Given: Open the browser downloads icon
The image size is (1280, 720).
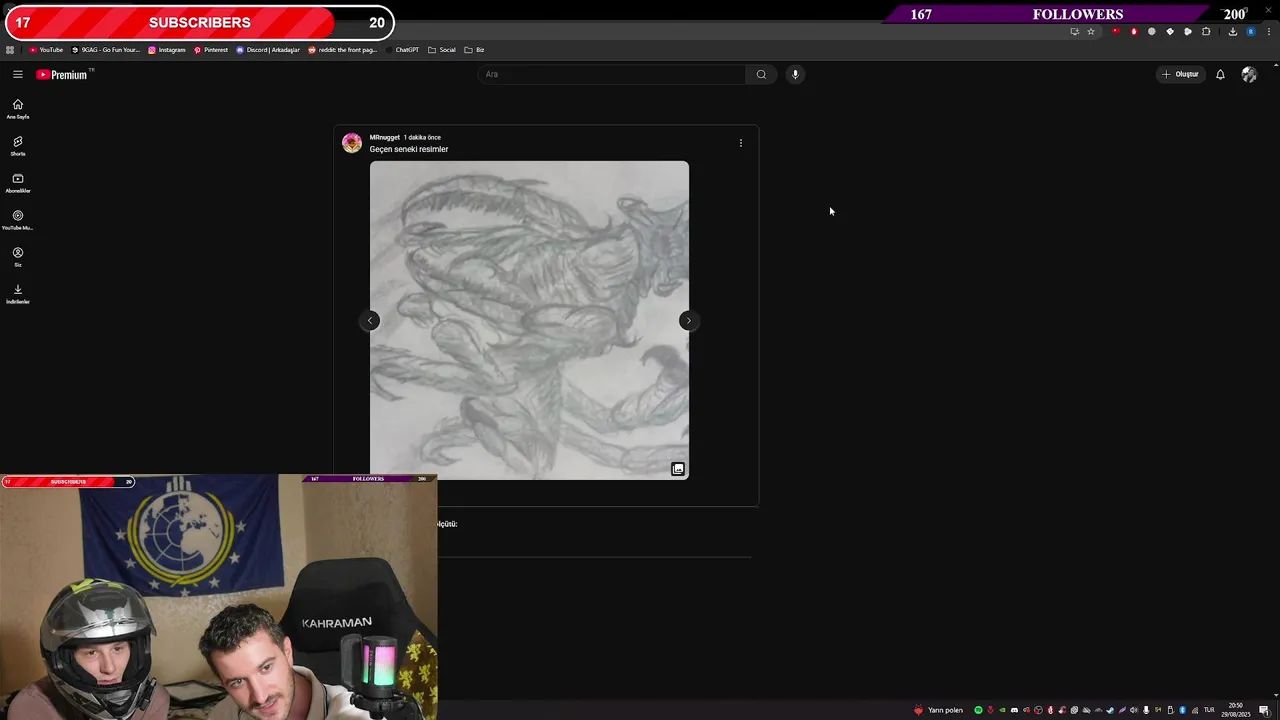Looking at the screenshot, I should (x=1233, y=31).
